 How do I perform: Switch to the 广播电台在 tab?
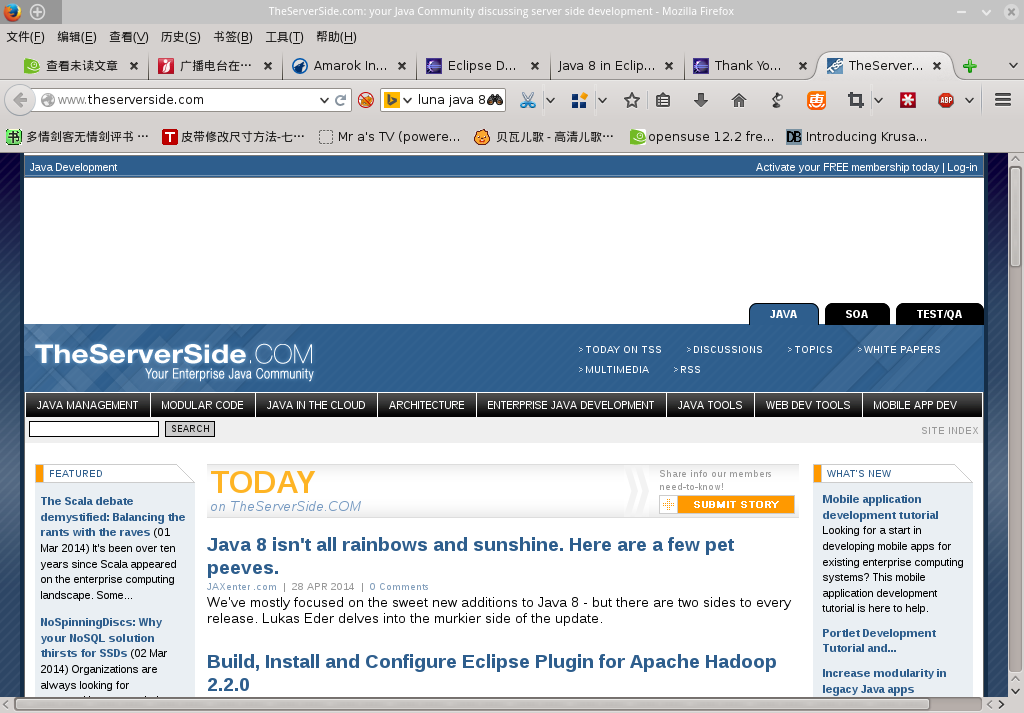pos(214,66)
